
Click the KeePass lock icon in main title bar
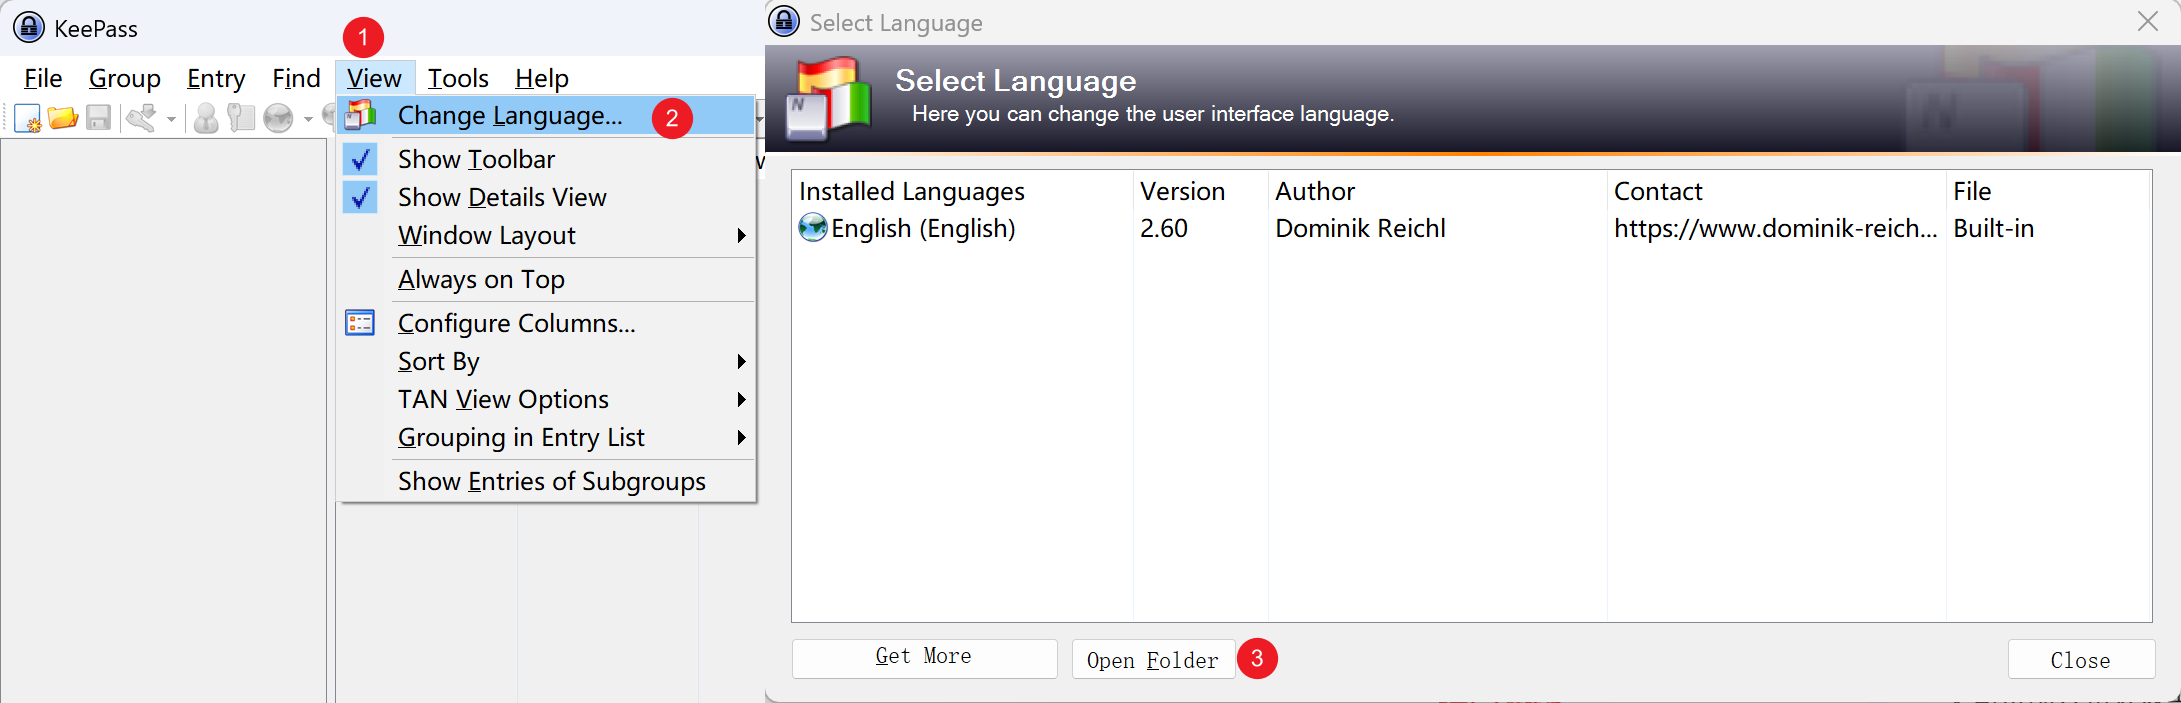[29, 27]
